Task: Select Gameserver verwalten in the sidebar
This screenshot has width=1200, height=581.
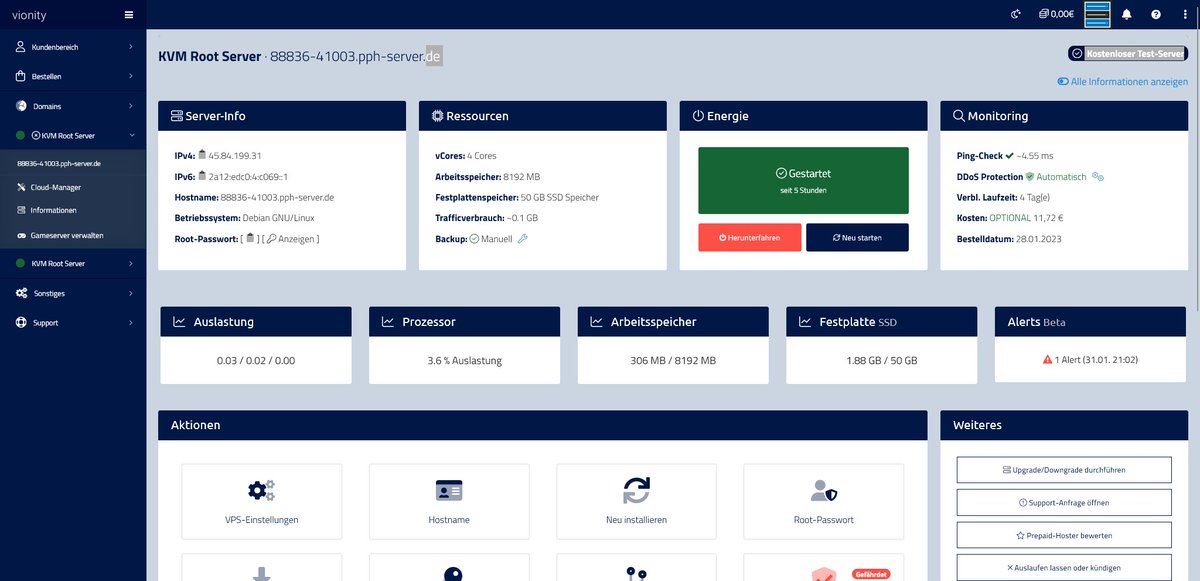Action: point(66,234)
